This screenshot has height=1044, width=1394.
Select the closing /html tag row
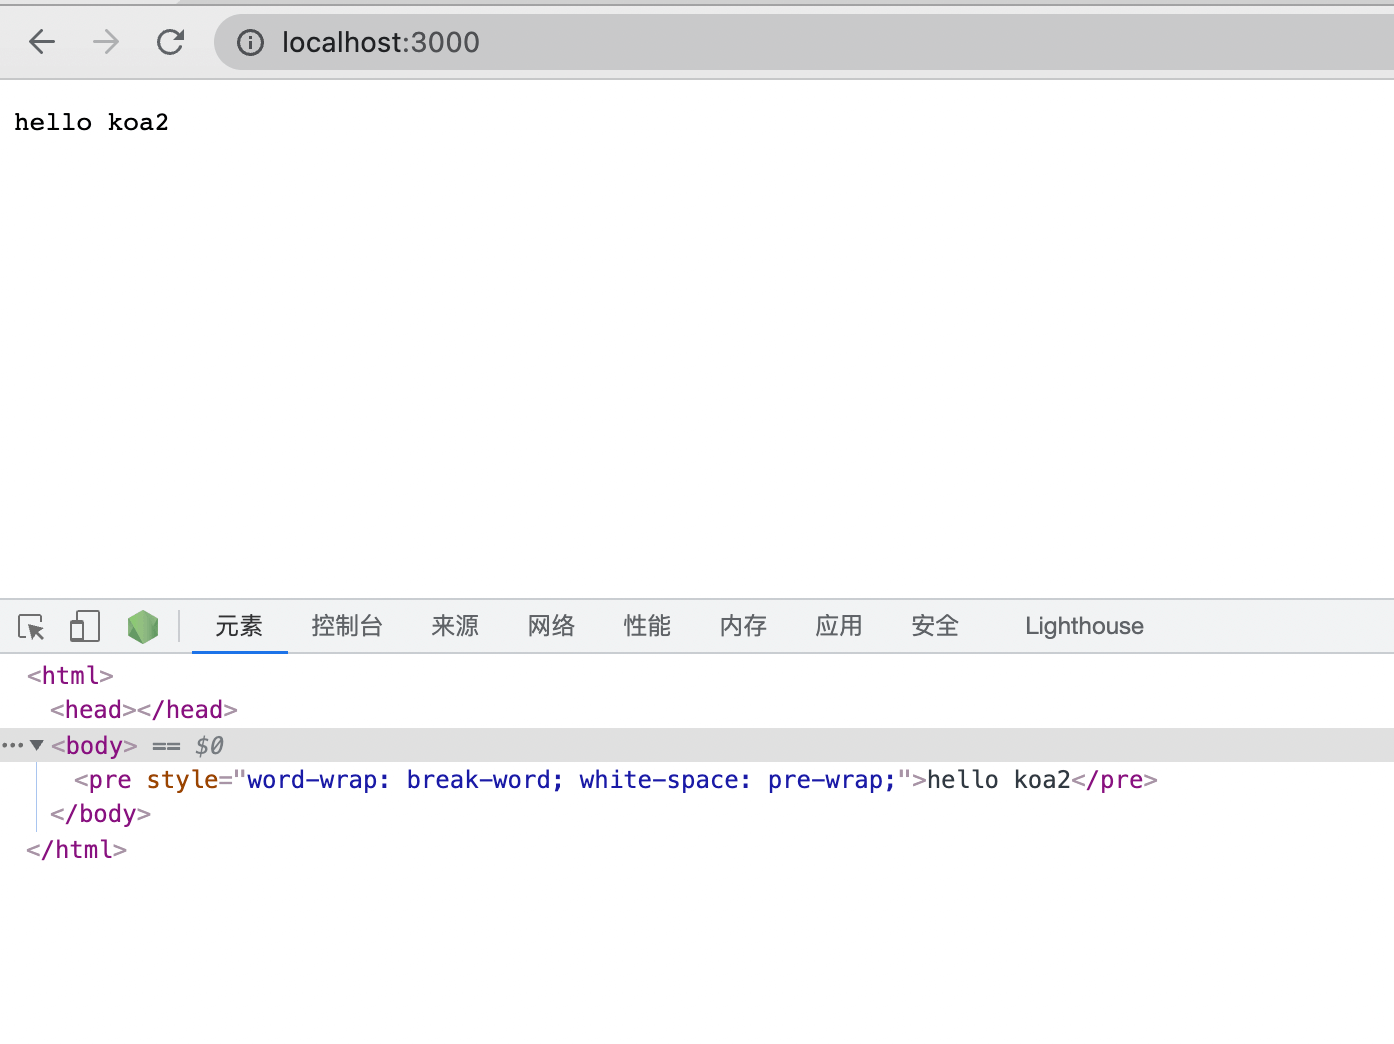[77, 850]
